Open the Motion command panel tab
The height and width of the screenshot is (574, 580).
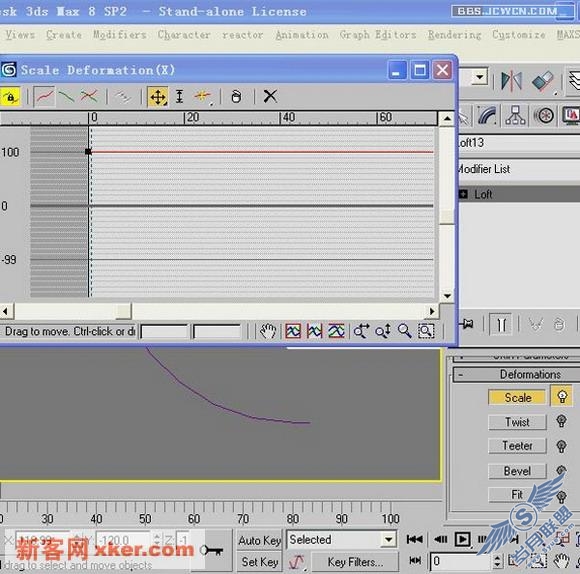544,116
